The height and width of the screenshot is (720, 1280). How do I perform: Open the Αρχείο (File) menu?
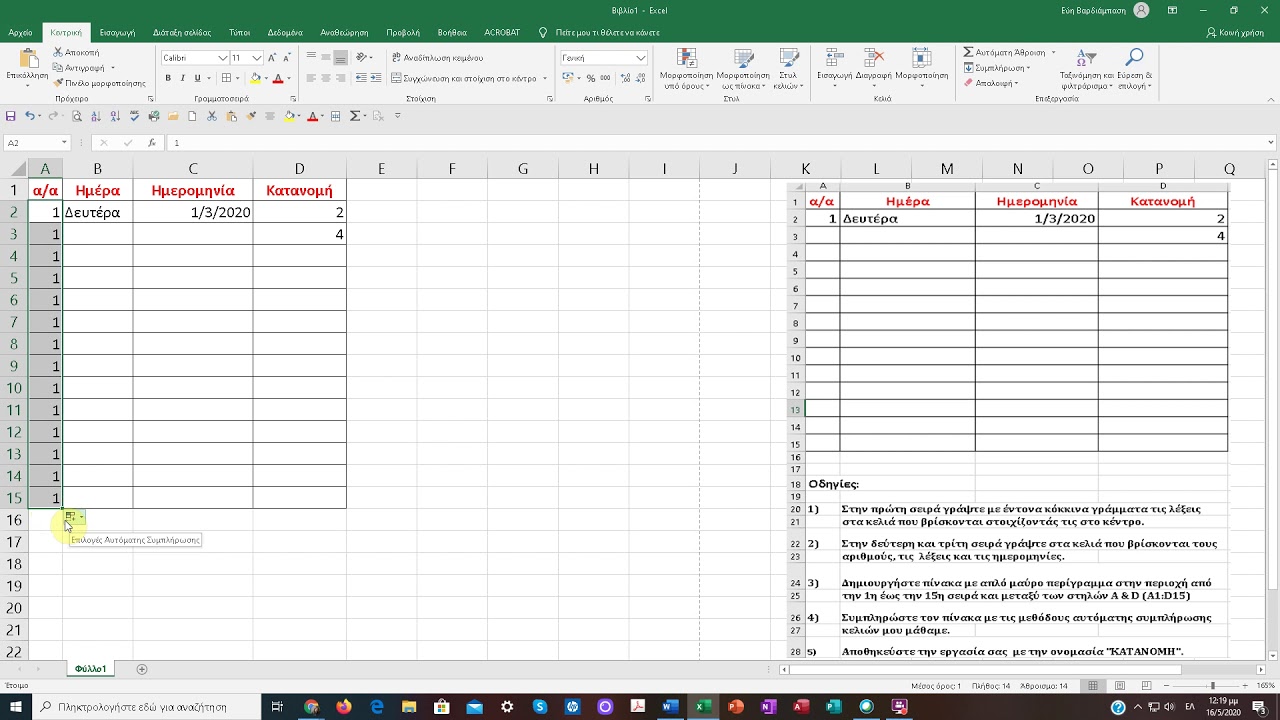(20, 32)
